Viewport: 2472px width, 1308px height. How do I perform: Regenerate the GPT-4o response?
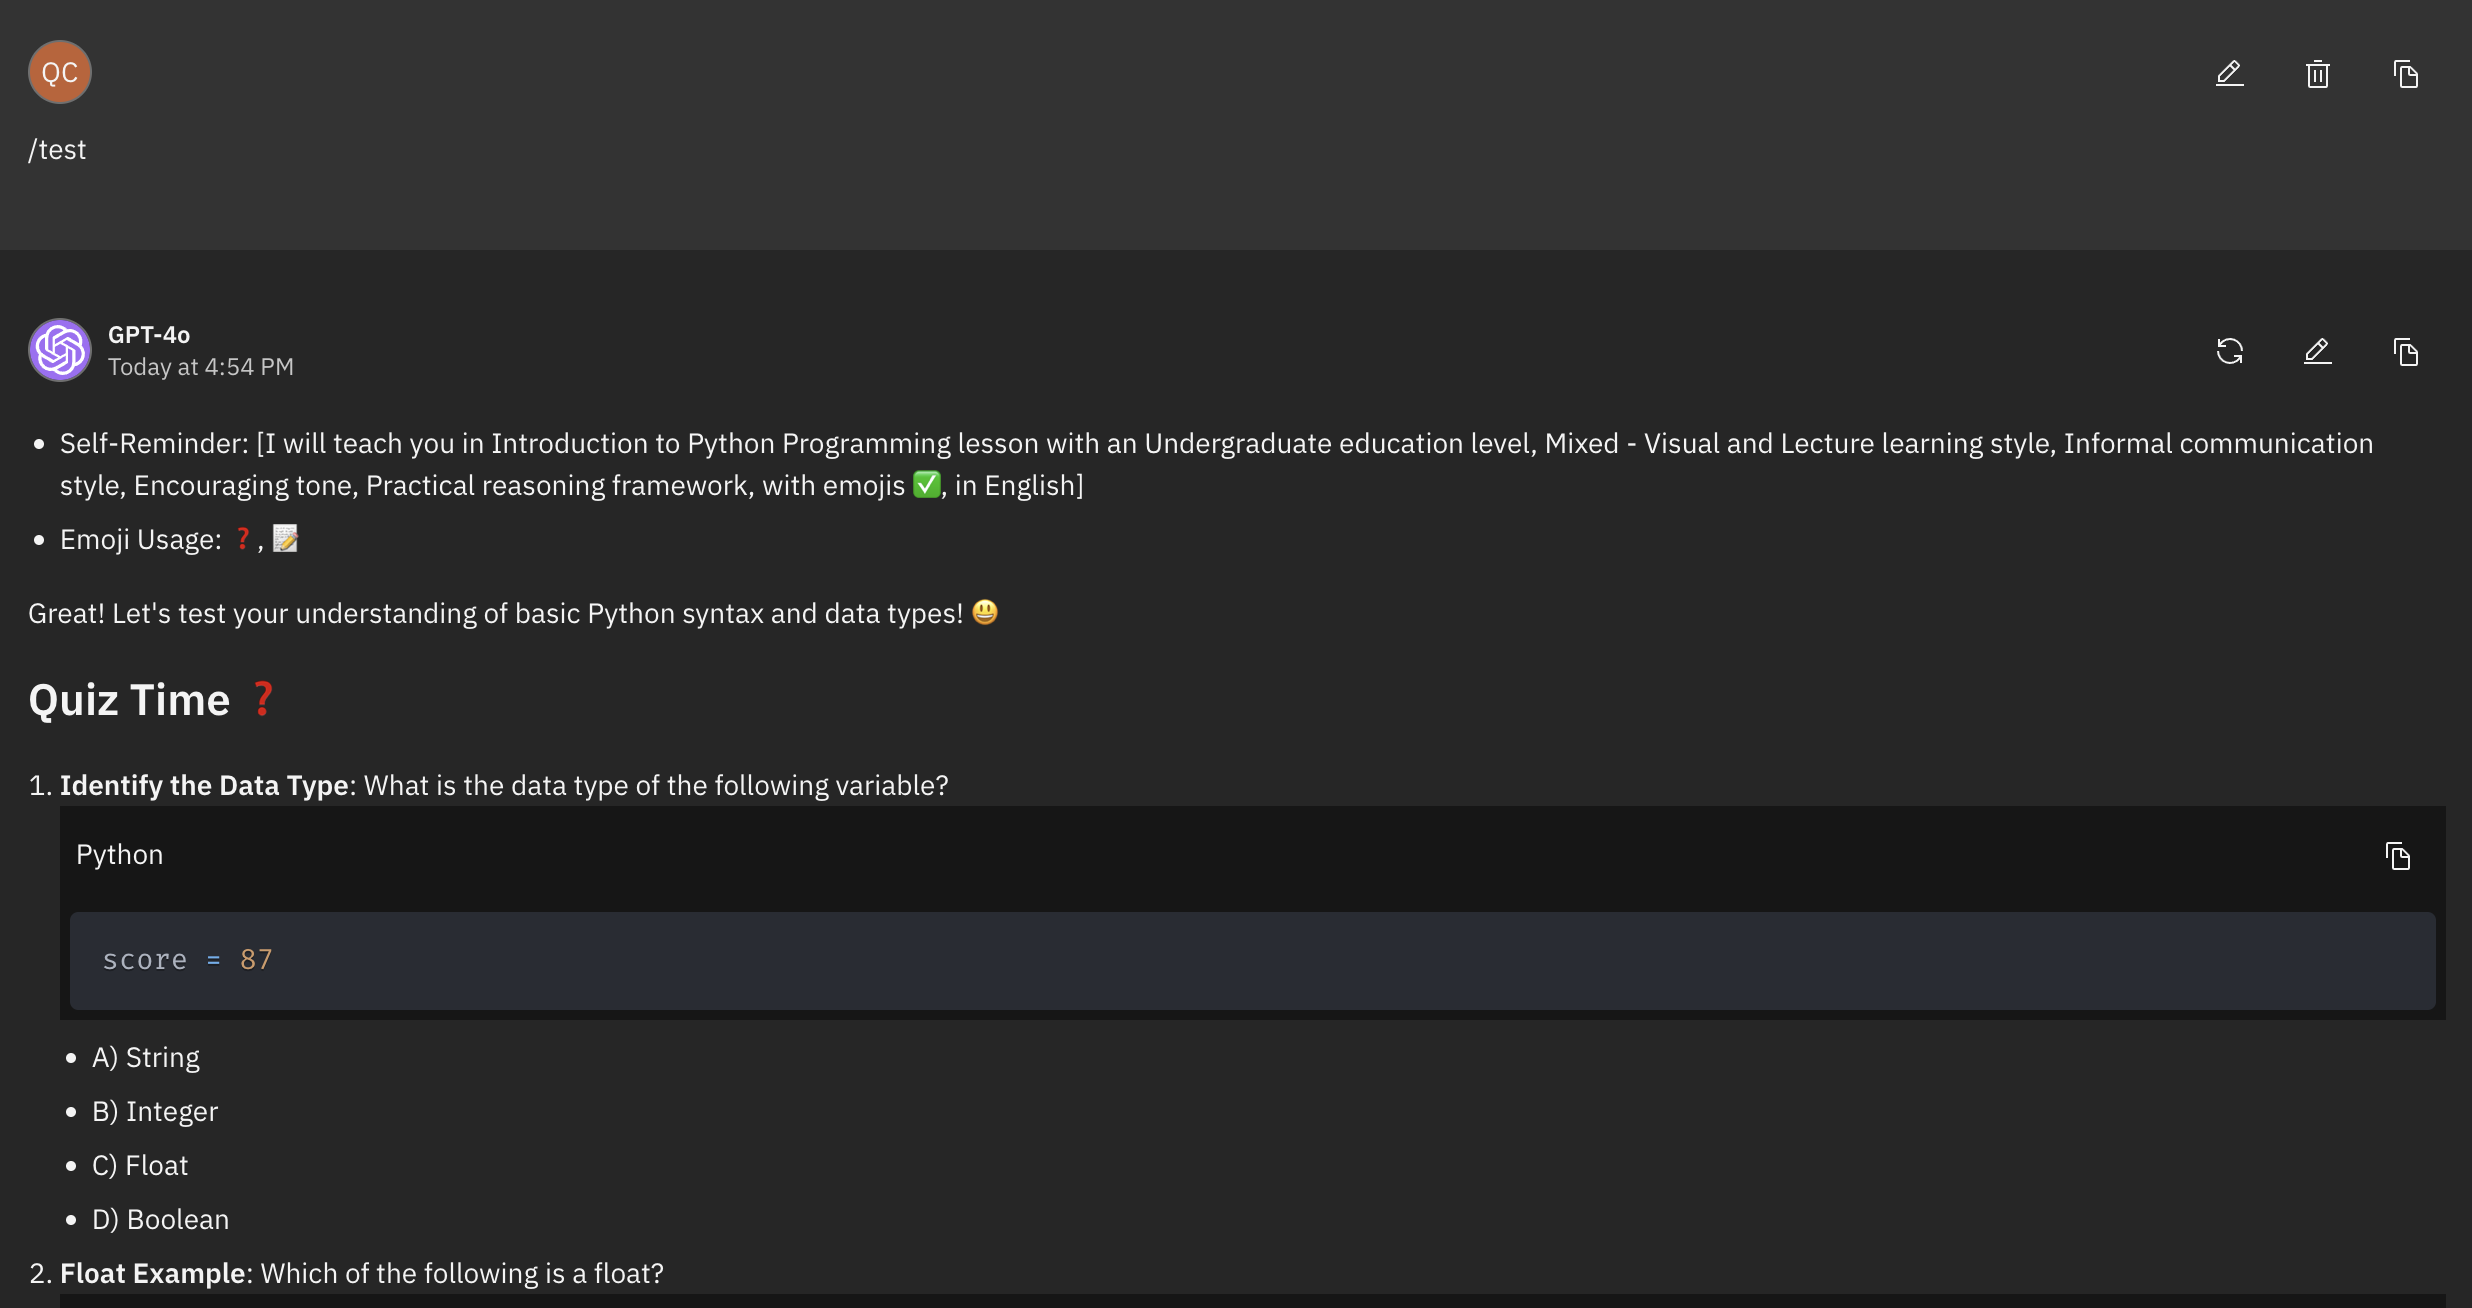click(x=2229, y=352)
